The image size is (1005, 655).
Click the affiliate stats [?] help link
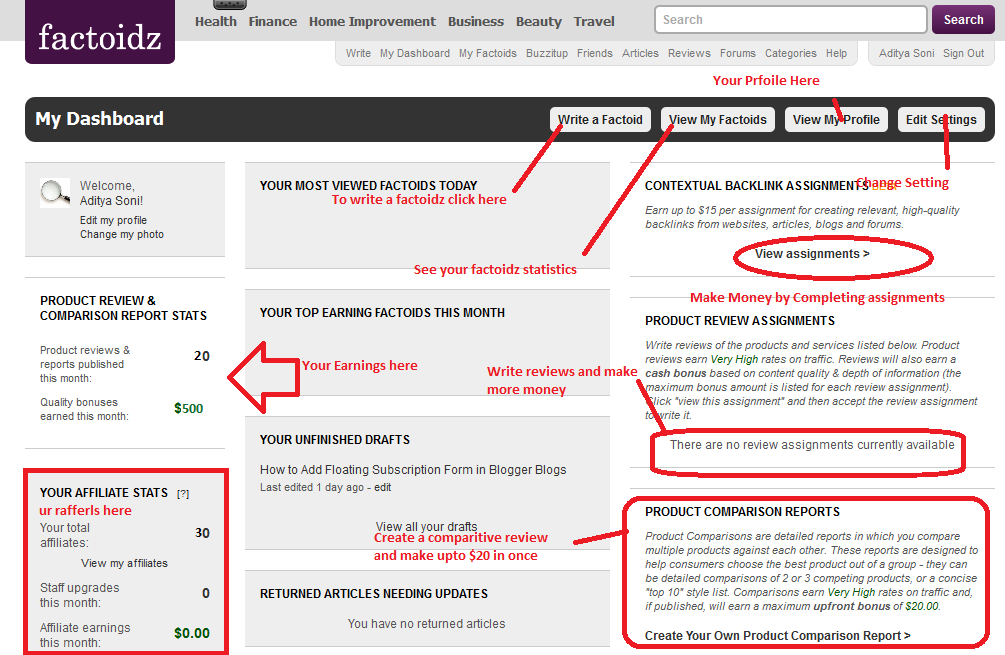183,493
